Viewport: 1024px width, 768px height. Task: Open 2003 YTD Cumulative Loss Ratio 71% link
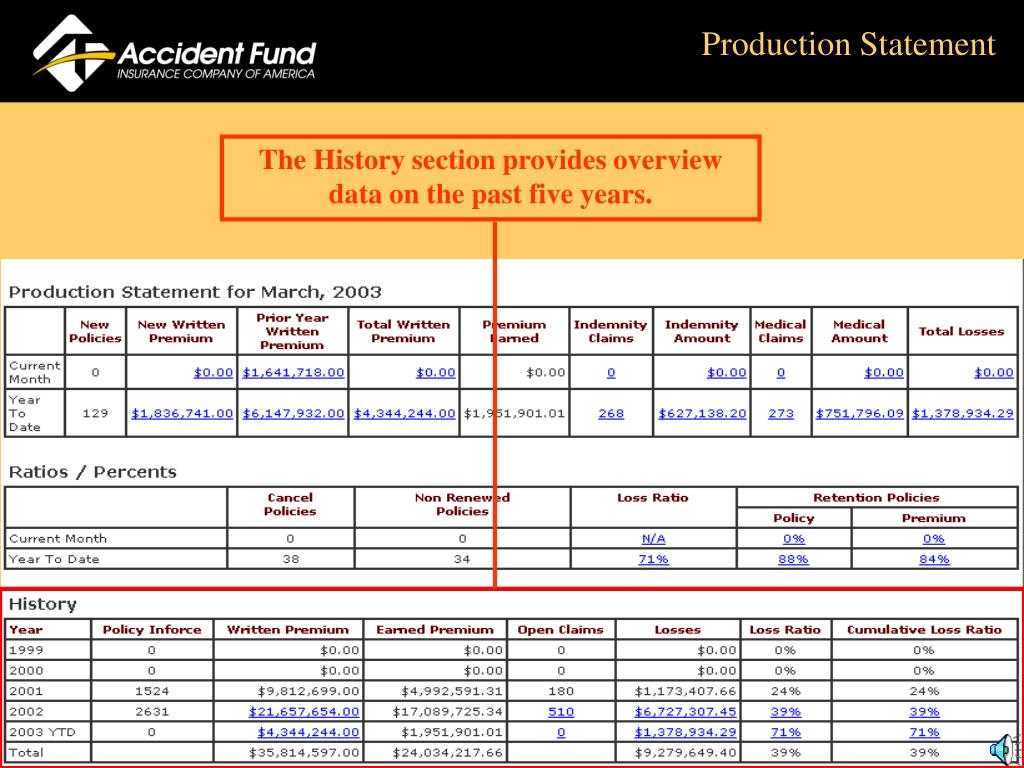point(924,732)
